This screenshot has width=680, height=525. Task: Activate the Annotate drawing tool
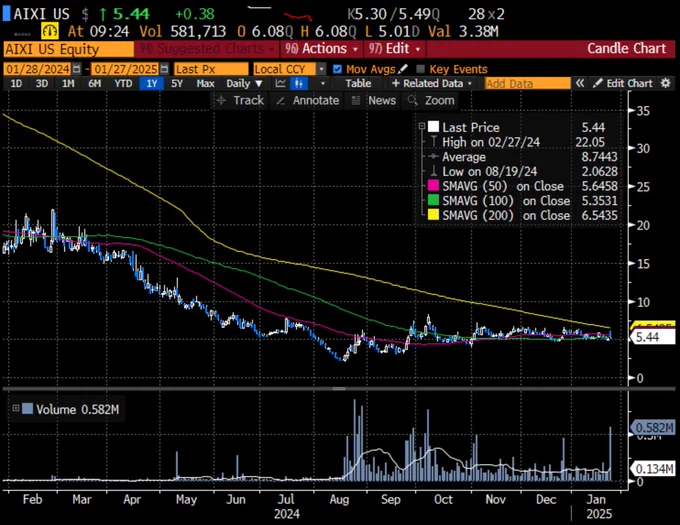pyautogui.click(x=307, y=101)
